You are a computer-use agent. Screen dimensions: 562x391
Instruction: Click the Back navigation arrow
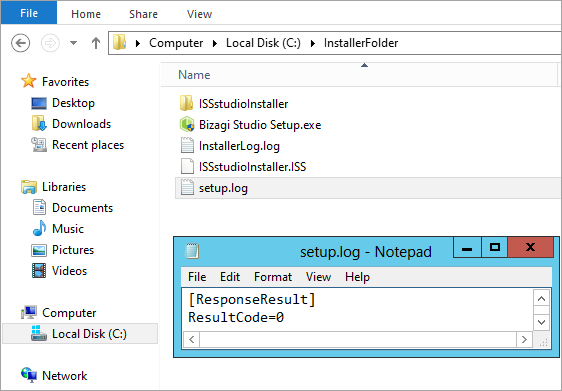coord(20,43)
